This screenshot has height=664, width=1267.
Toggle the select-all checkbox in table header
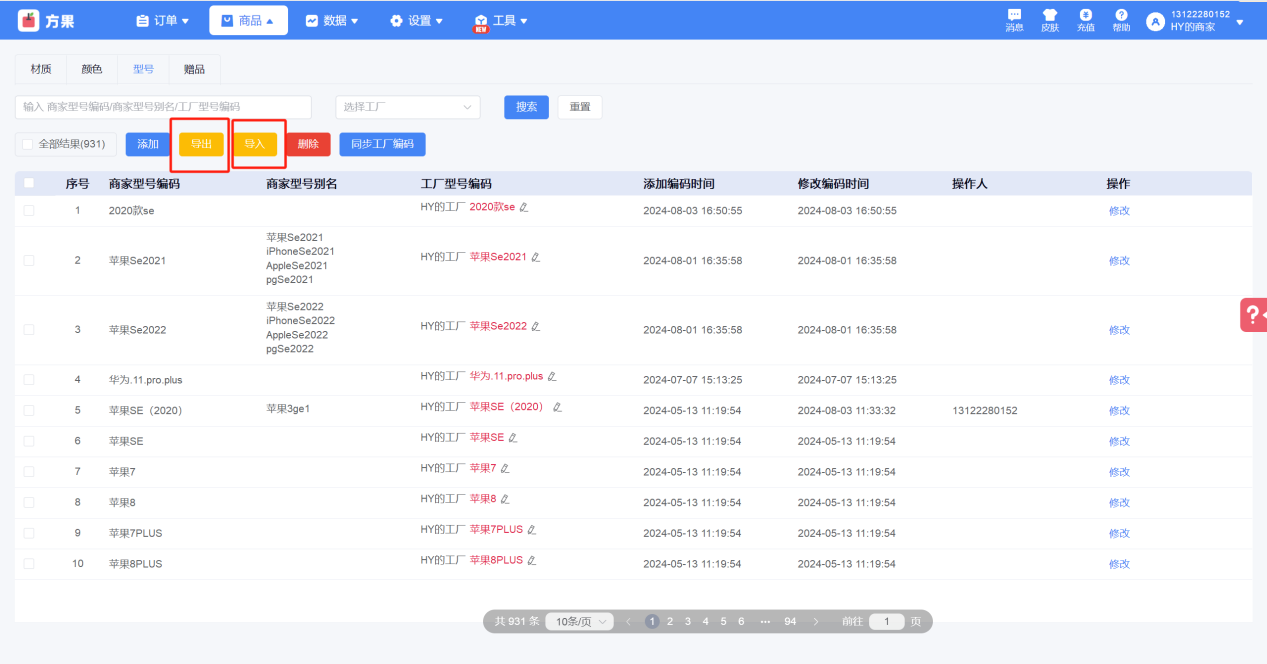pos(29,183)
